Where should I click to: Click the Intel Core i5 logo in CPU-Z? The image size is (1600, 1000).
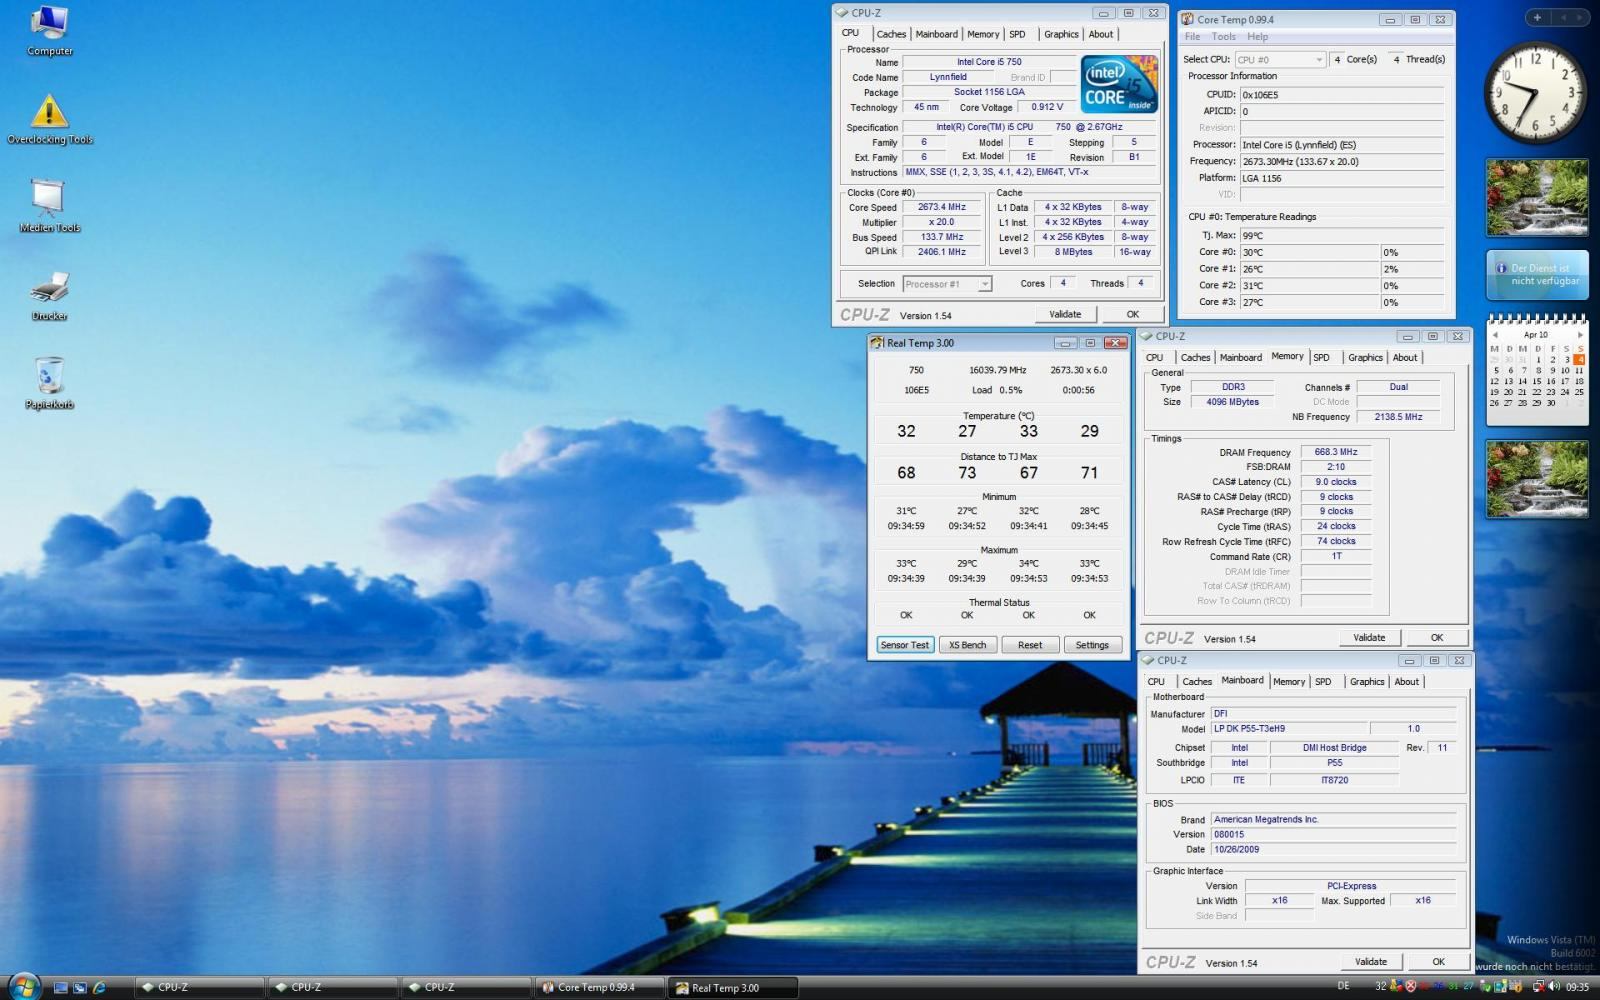point(1119,84)
